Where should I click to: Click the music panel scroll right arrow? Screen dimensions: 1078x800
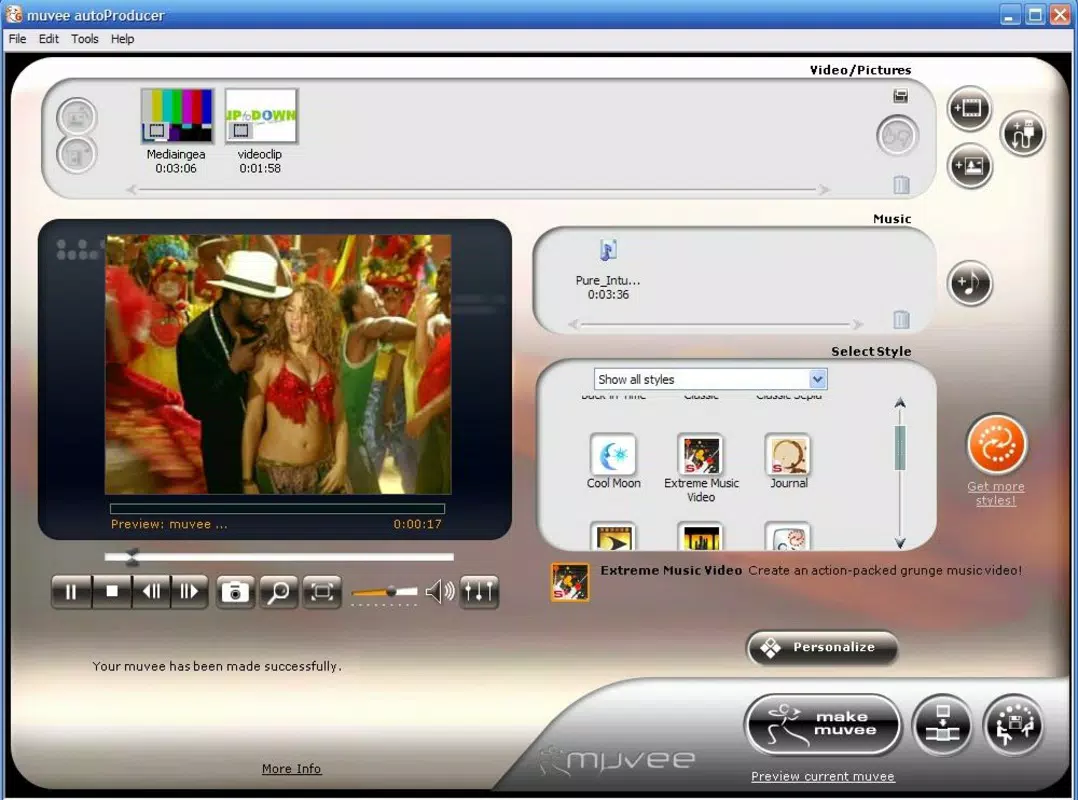pyautogui.click(x=857, y=324)
